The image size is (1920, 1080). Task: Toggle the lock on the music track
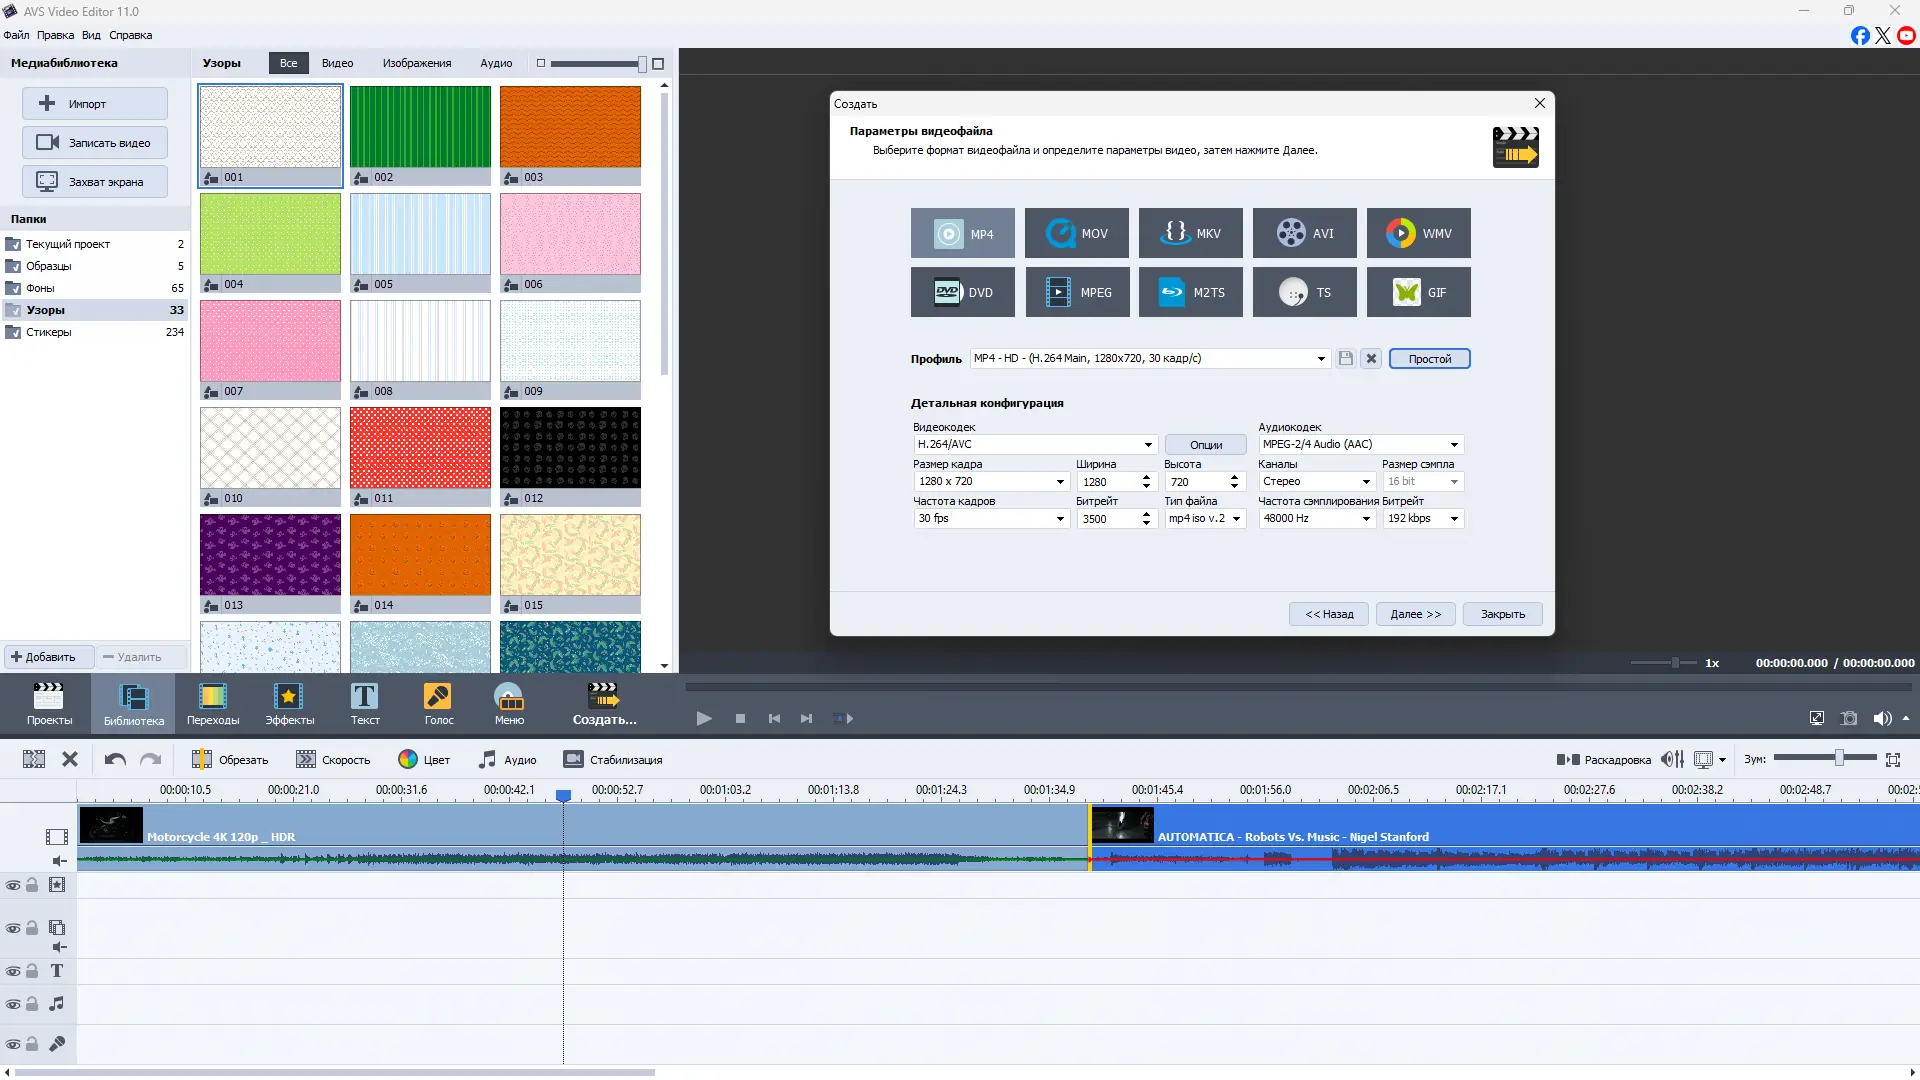coord(32,1004)
